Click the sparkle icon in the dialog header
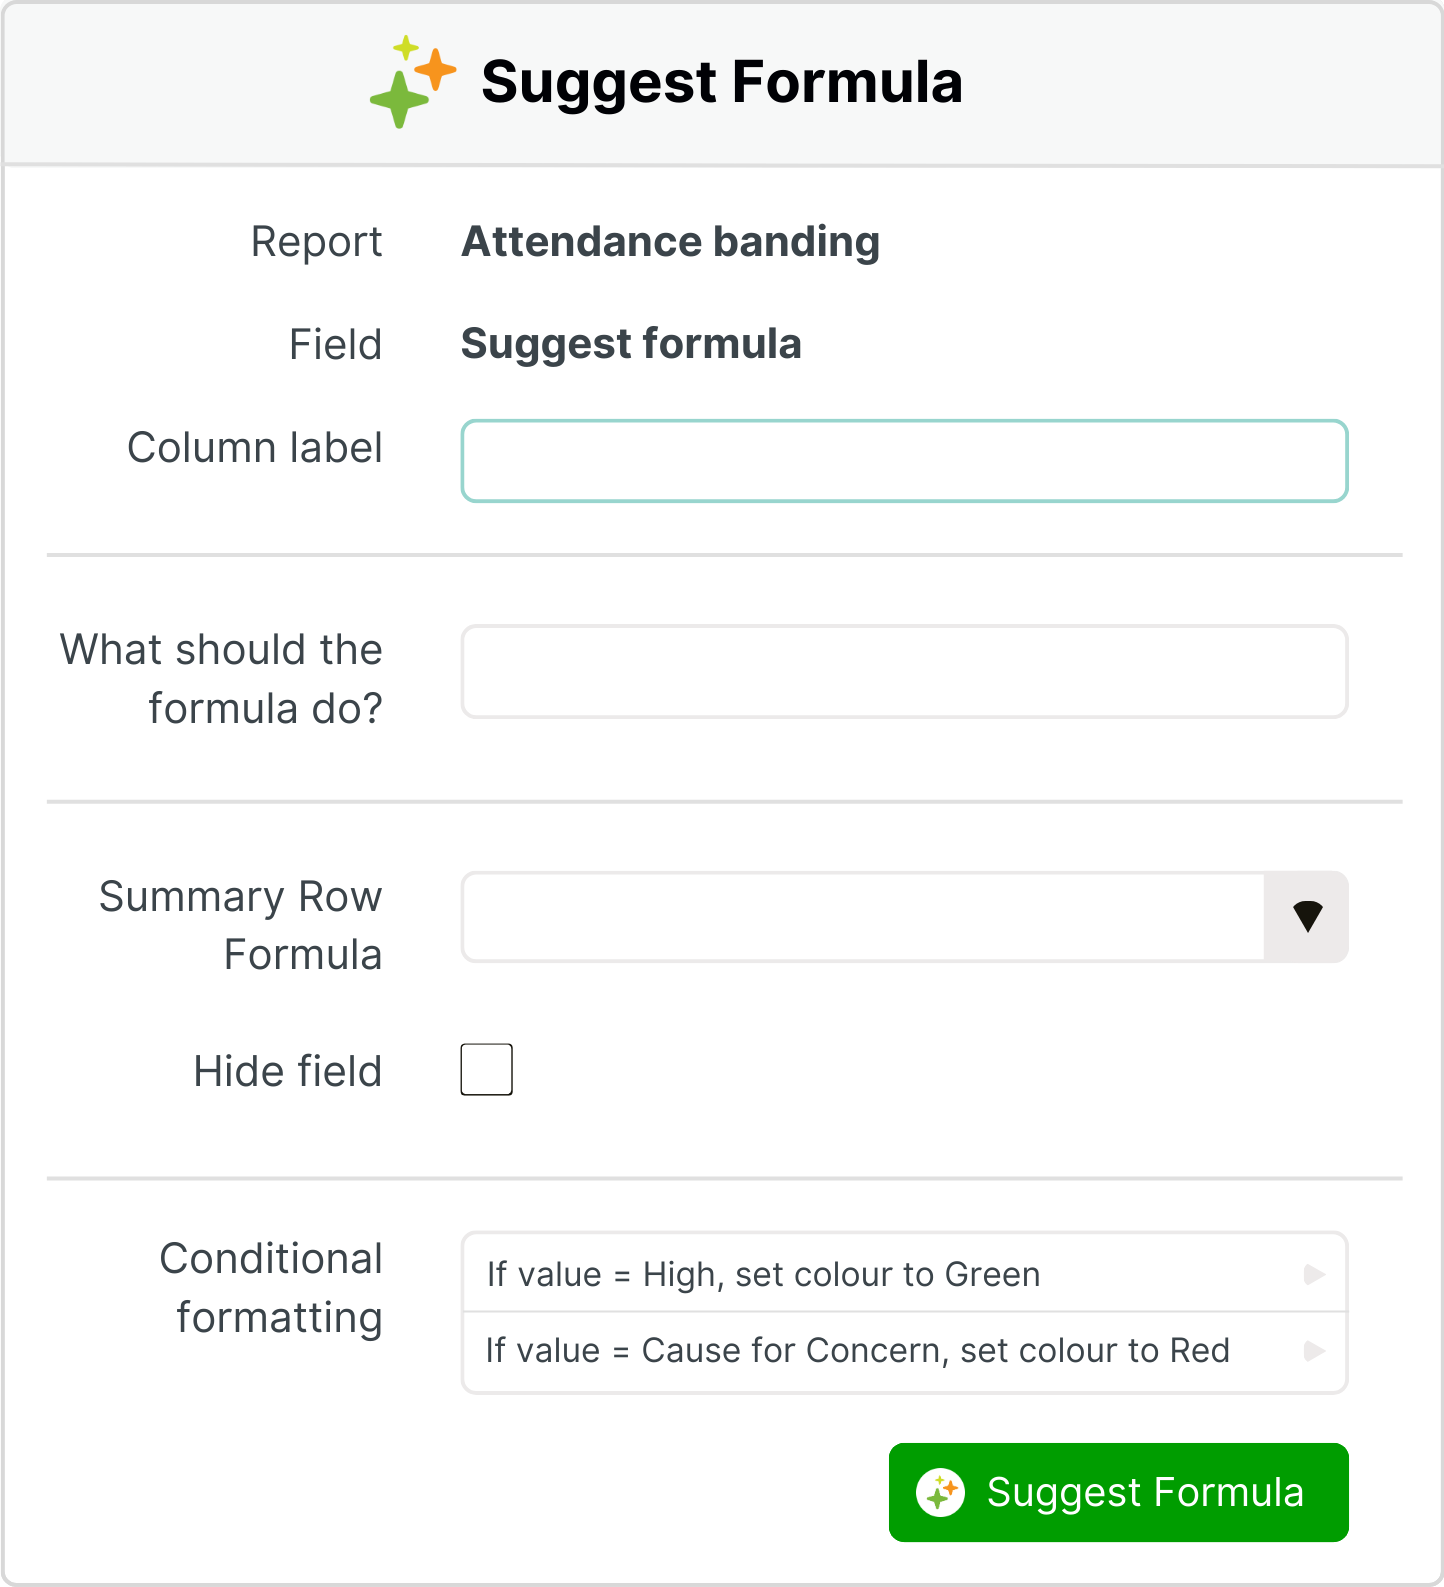This screenshot has width=1444, height=1587. (412, 82)
